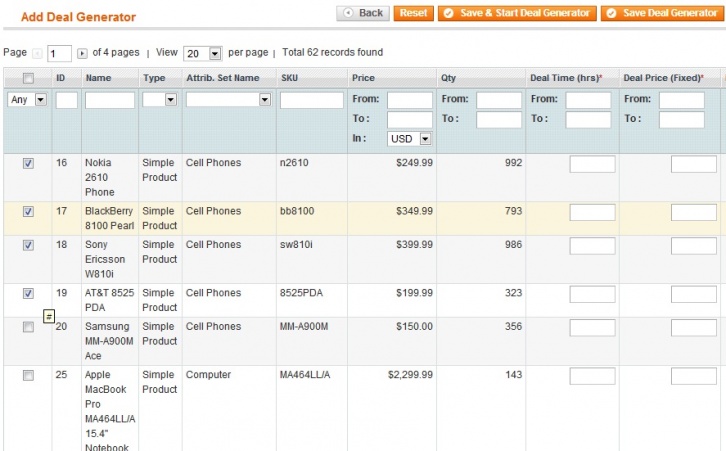Open the records per page dropdown
Screen dimensions: 726x451
click(203, 54)
